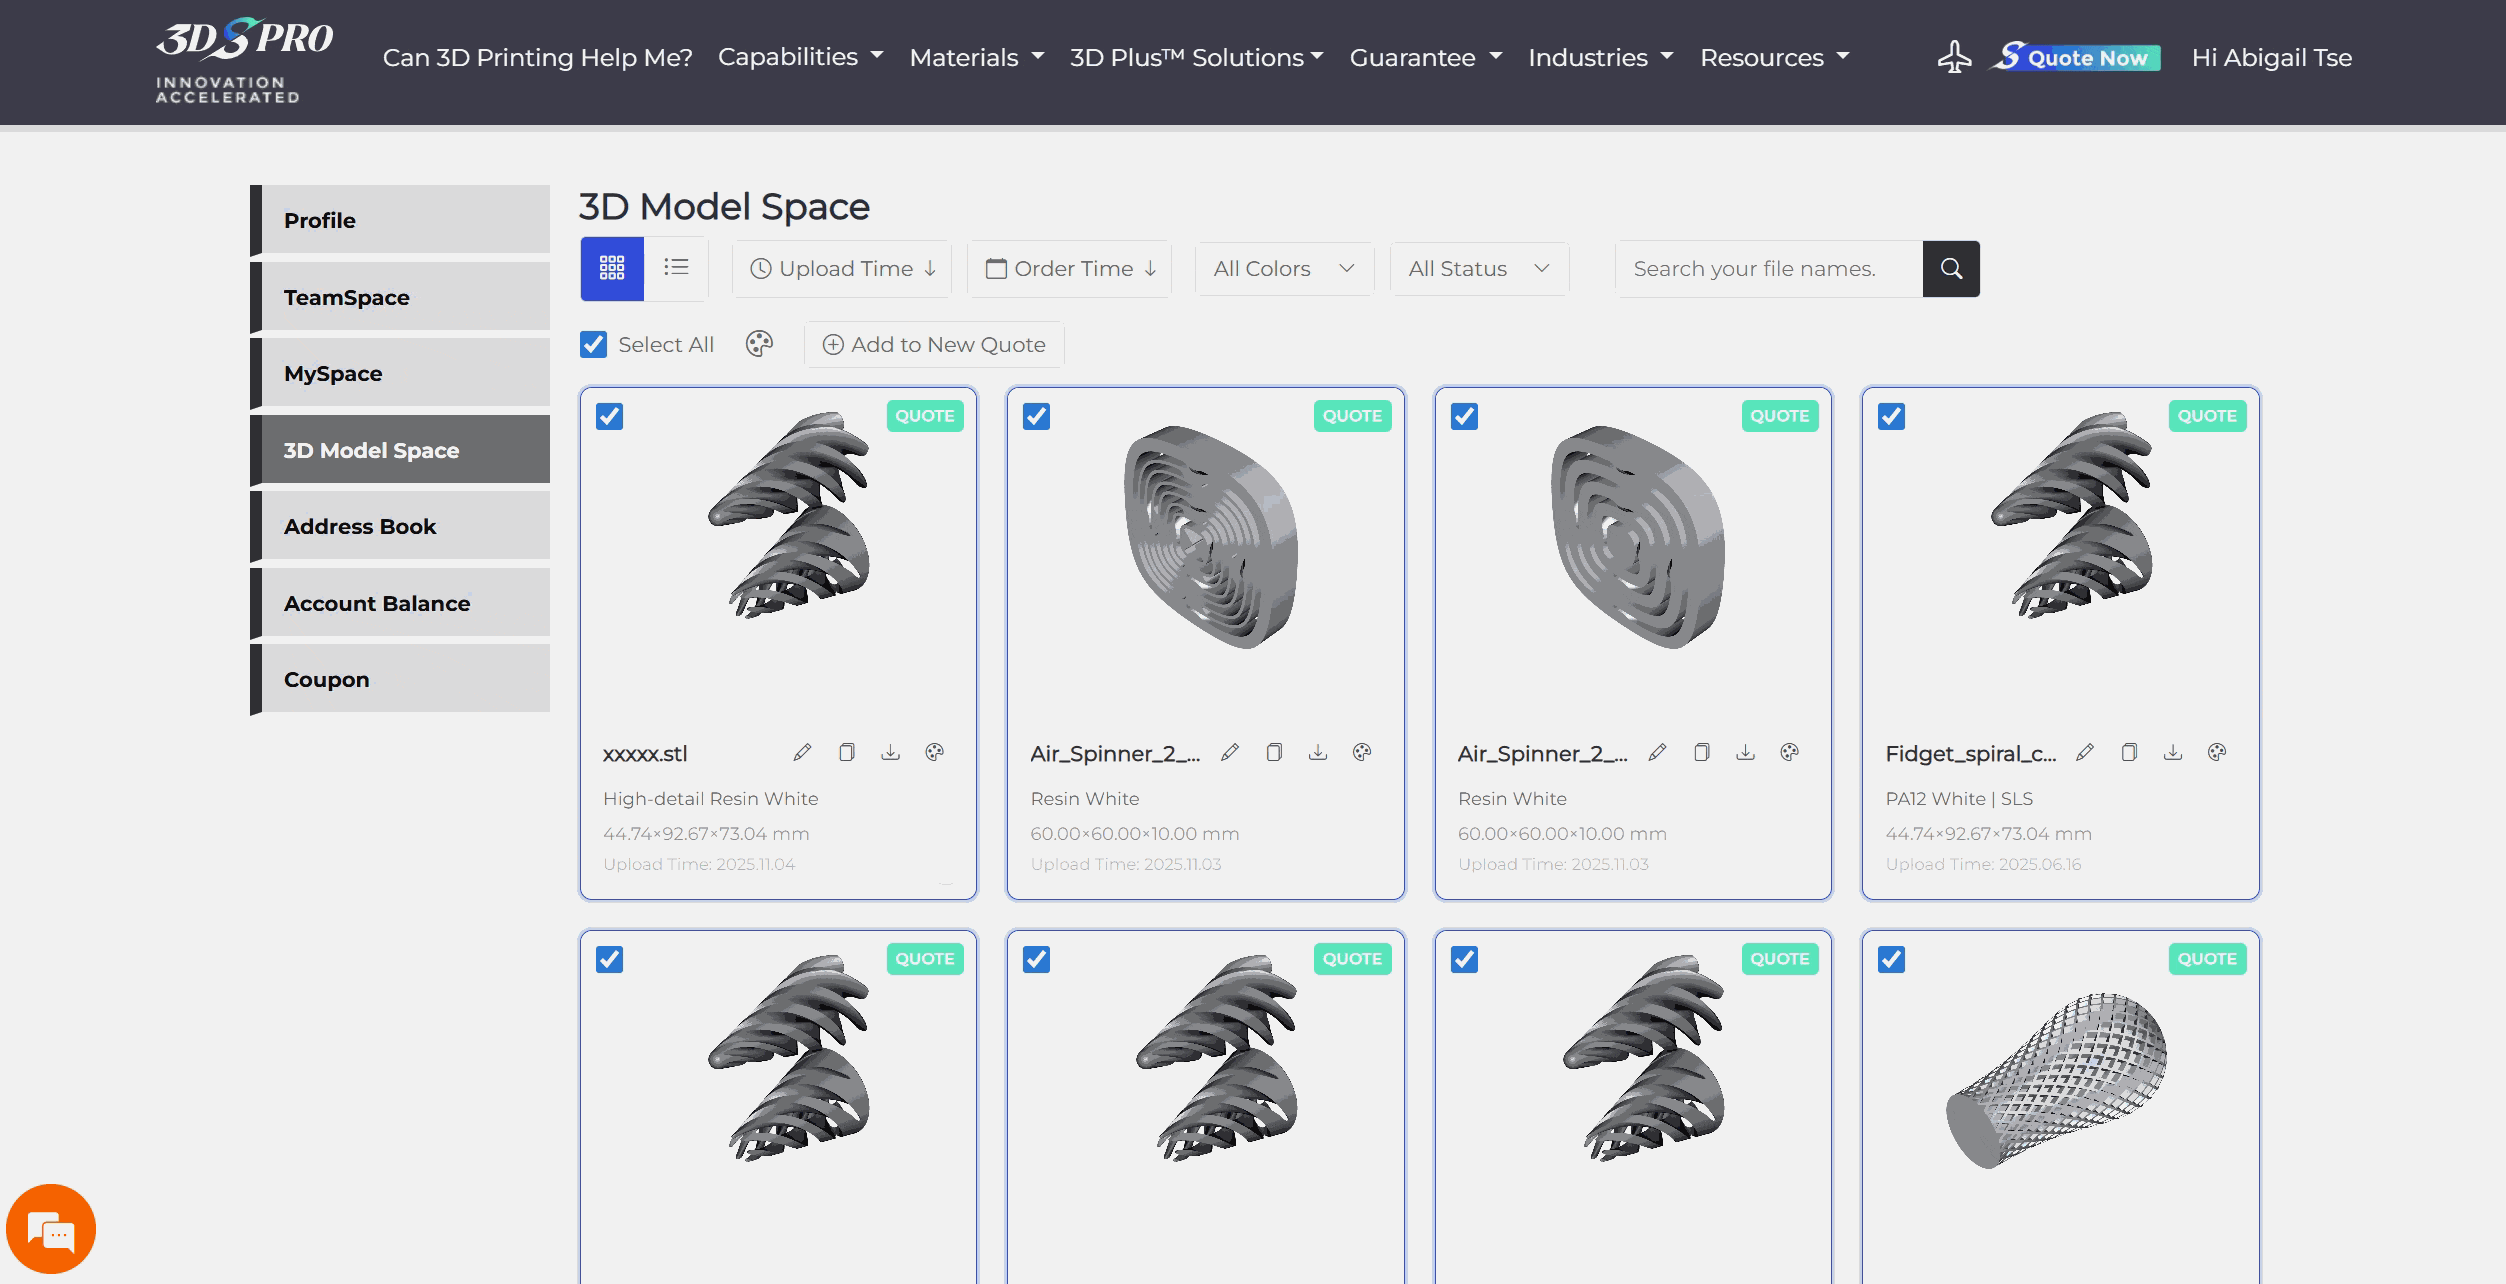Click the airplane icon in top header

(1954, 57)
